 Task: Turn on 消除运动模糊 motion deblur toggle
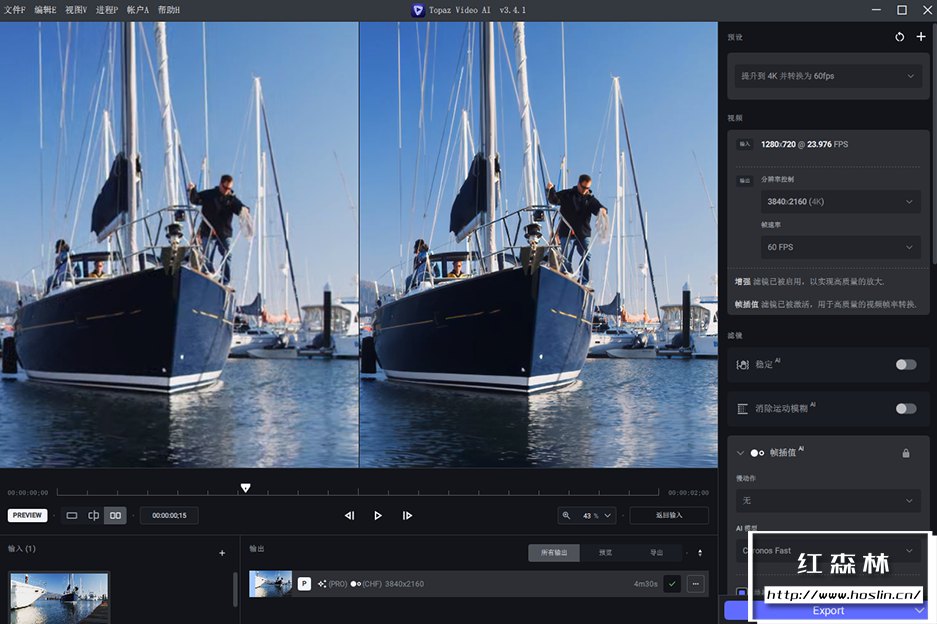[x=906, y=408]
